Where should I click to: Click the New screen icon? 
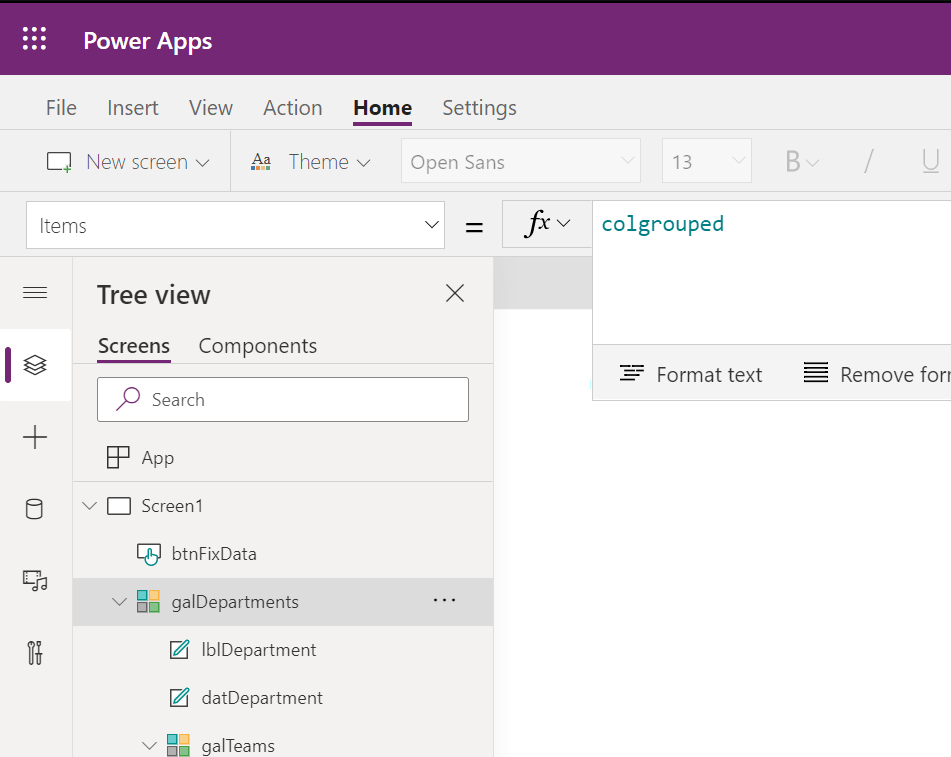[x=59, y=162]
